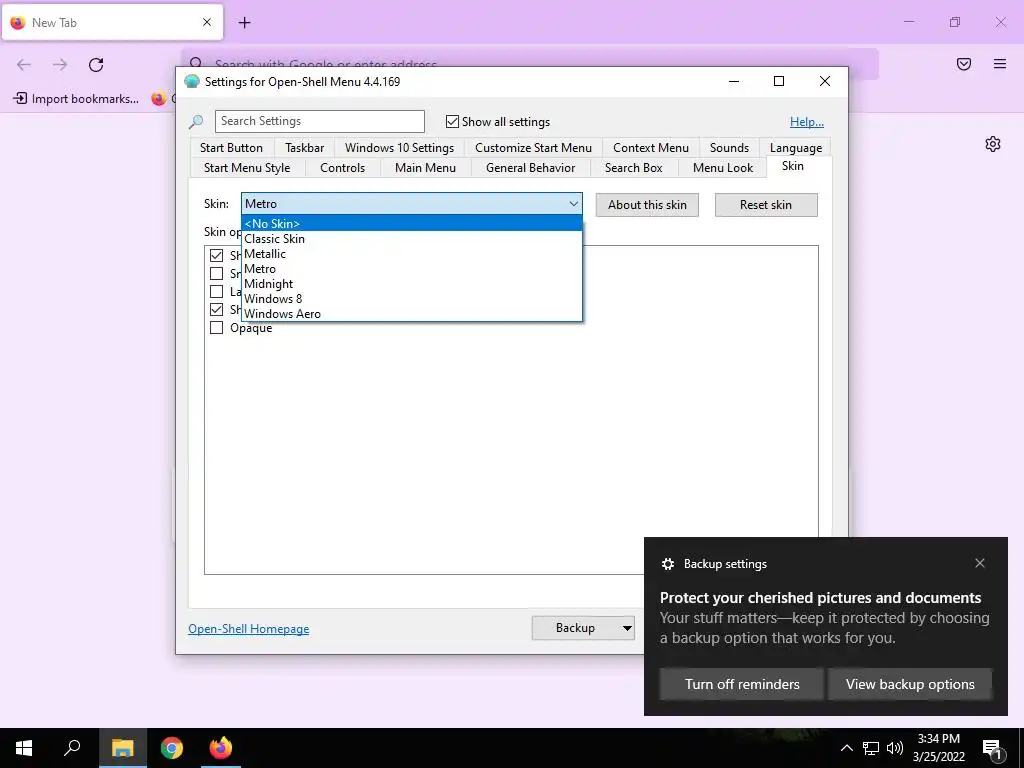The width and height of the screenshot is (1024, 768).
Task: Open the Menu Look tab
Action: point(723,168)
